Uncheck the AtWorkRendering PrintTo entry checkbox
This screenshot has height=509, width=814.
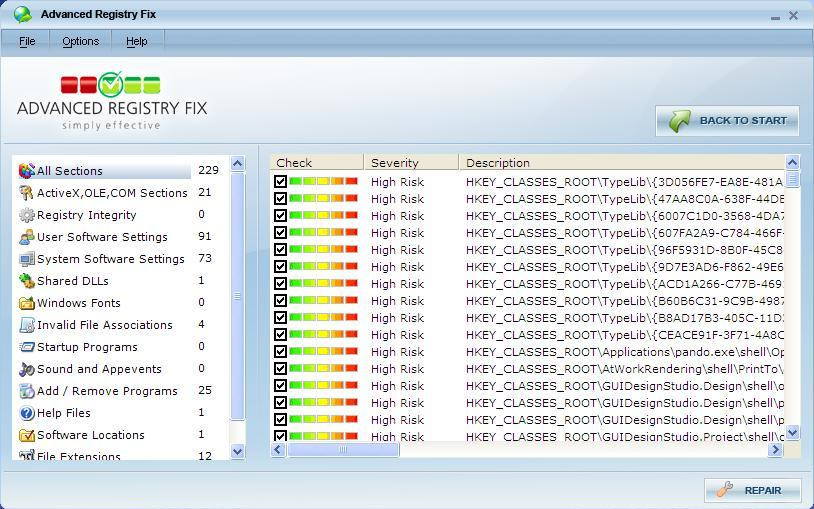coord(280,369)
